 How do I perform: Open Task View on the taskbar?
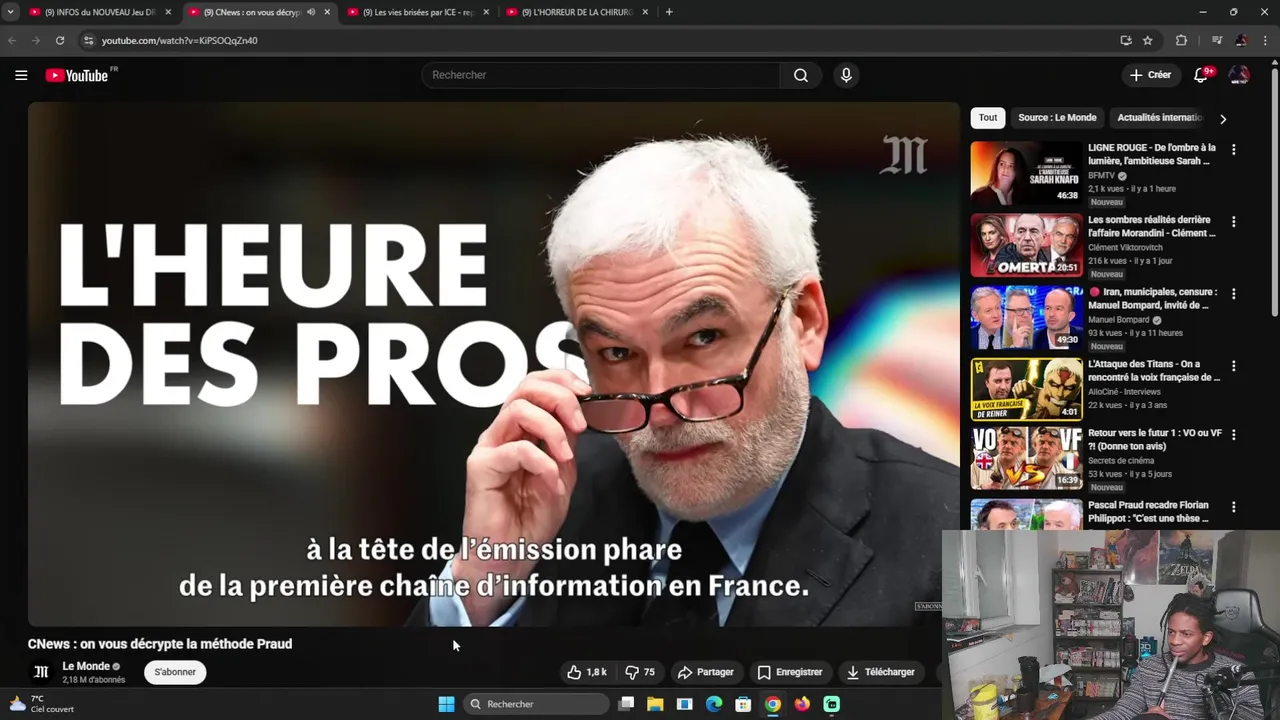click(x=626, y=704)
